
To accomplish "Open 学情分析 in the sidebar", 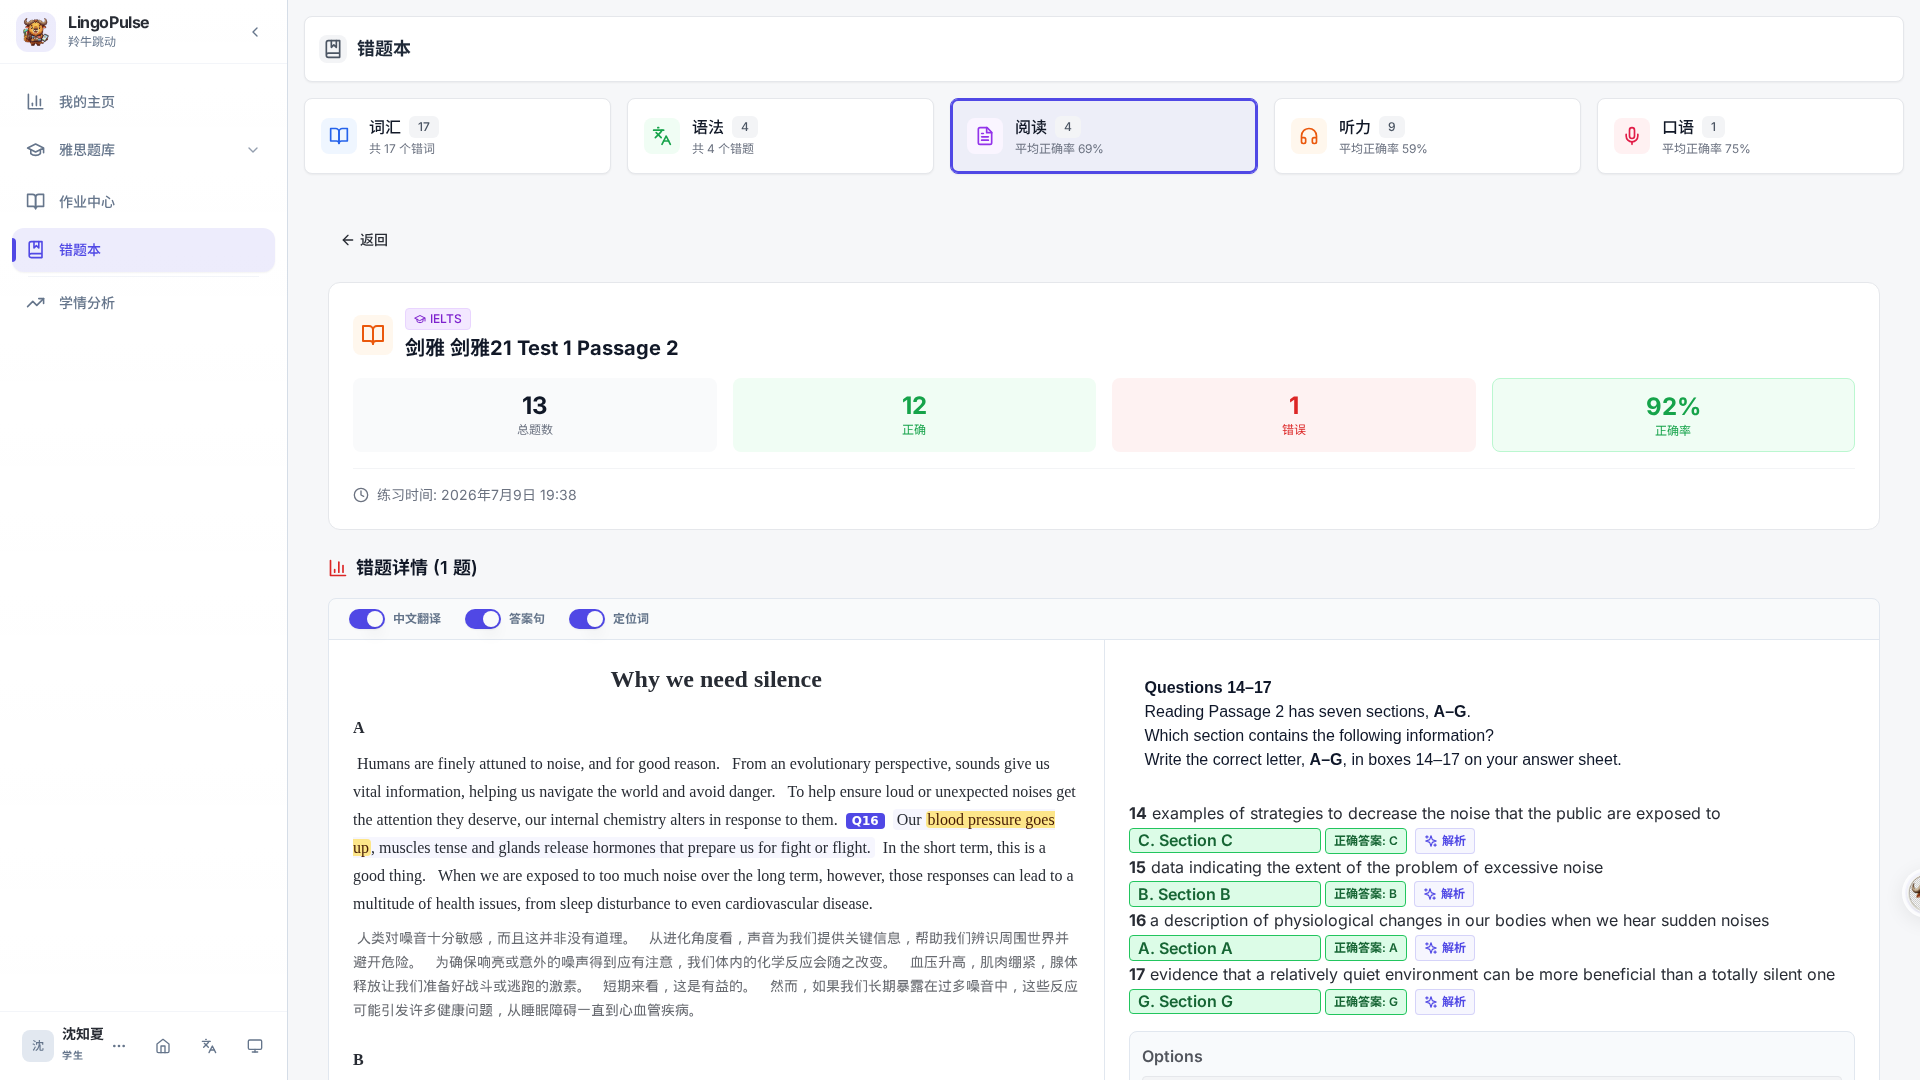I will coord(143,303).
